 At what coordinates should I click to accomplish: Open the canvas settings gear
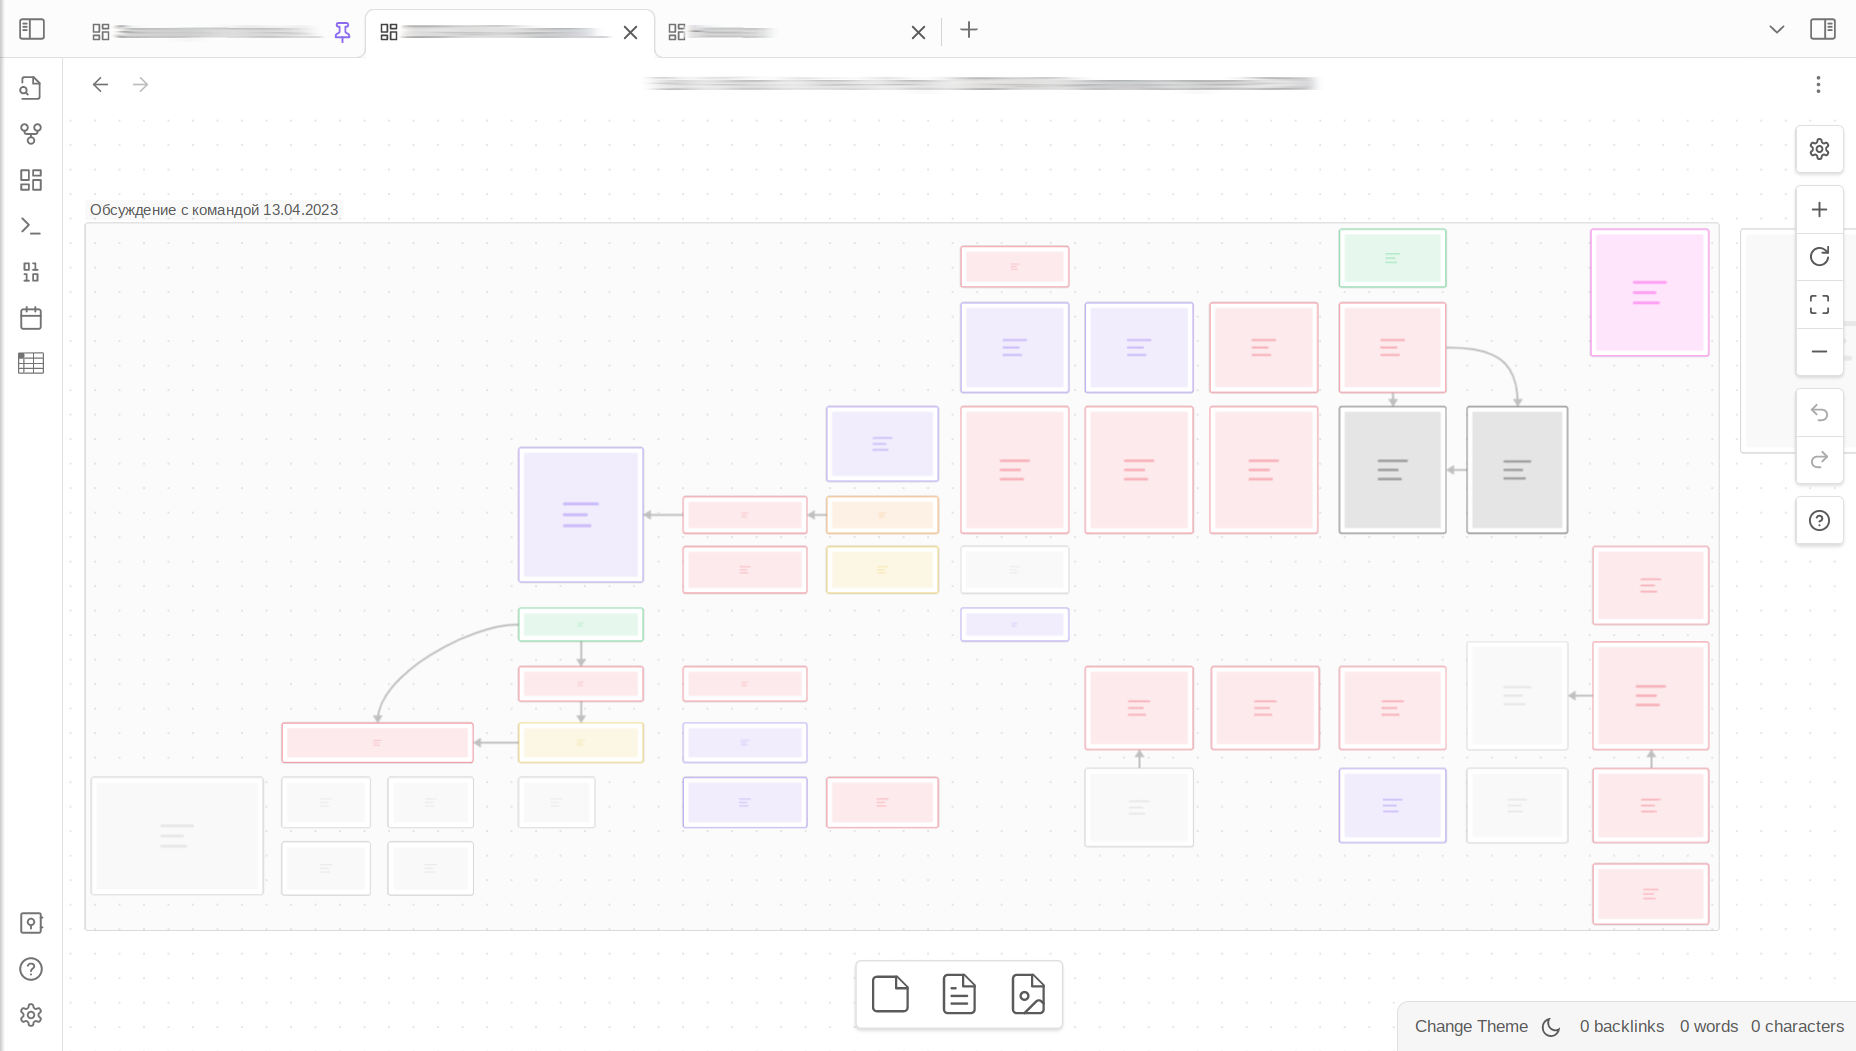click(x=1819, y=149)
